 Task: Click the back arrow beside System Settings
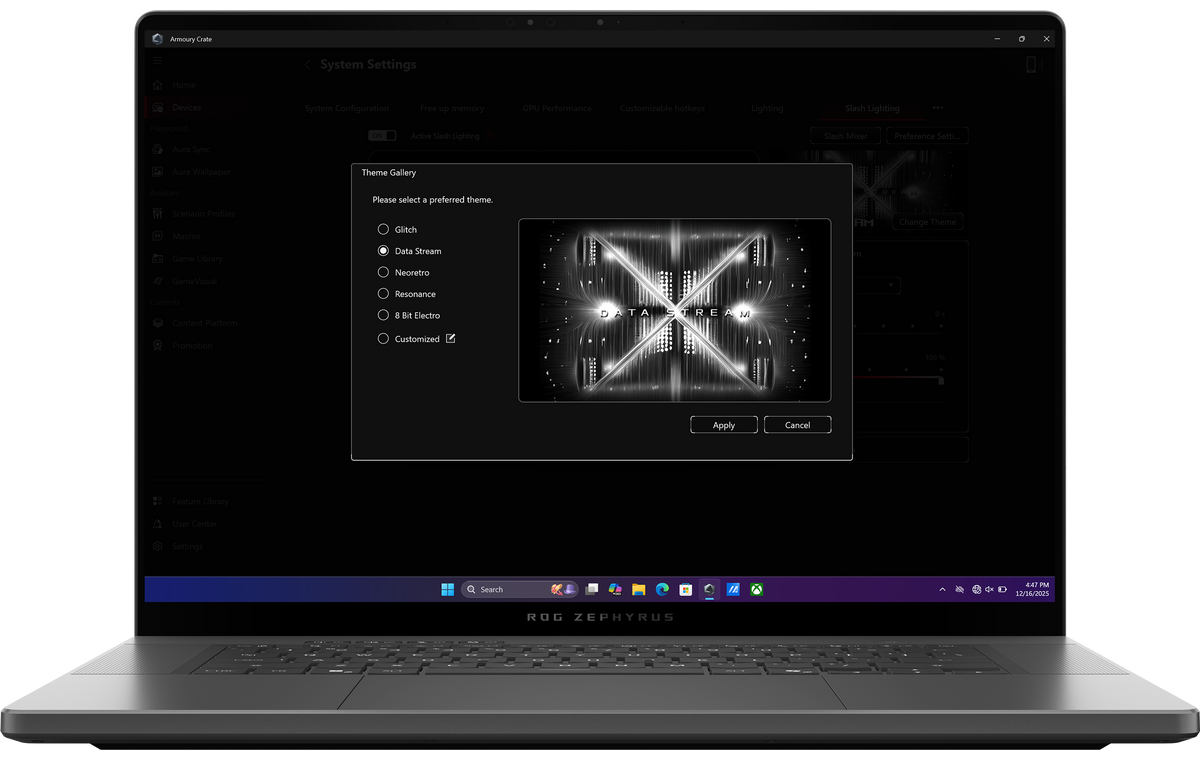[307, 65]
